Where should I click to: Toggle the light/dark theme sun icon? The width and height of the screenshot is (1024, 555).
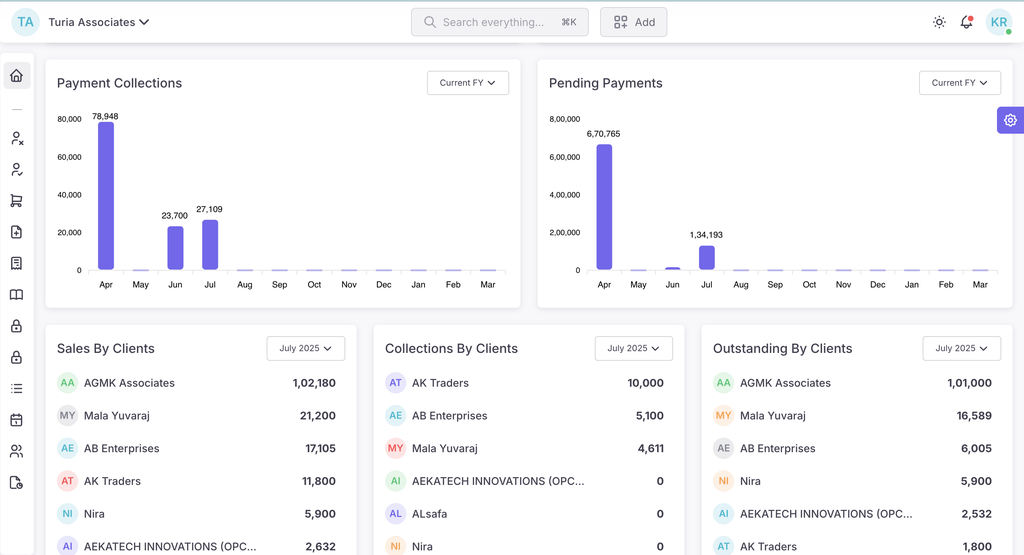pos(939,22)
